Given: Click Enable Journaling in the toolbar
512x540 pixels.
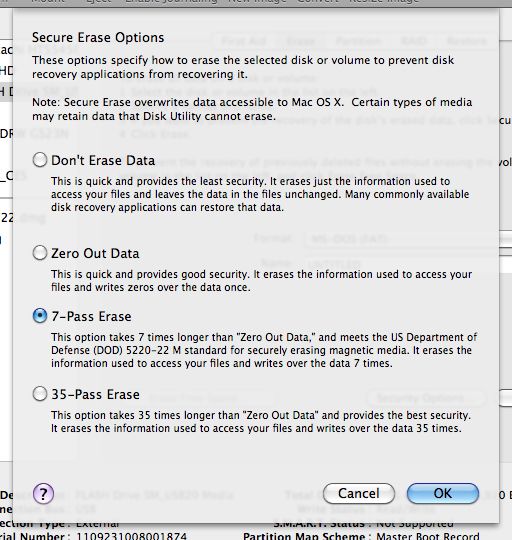Looking at the screenshot, I should coord(171,1).
